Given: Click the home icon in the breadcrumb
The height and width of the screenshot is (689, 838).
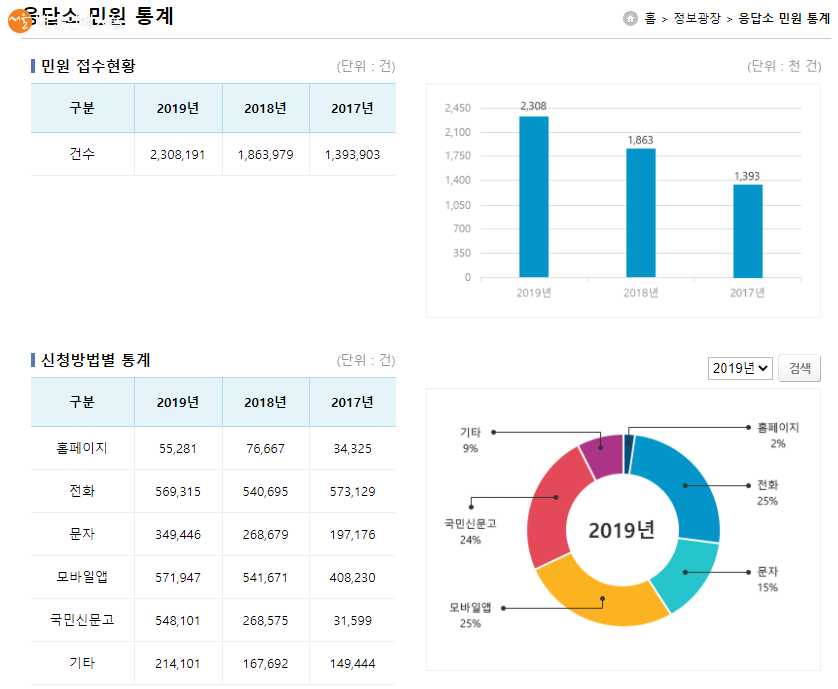Looking at the screenshot, I should coord(630,18).
